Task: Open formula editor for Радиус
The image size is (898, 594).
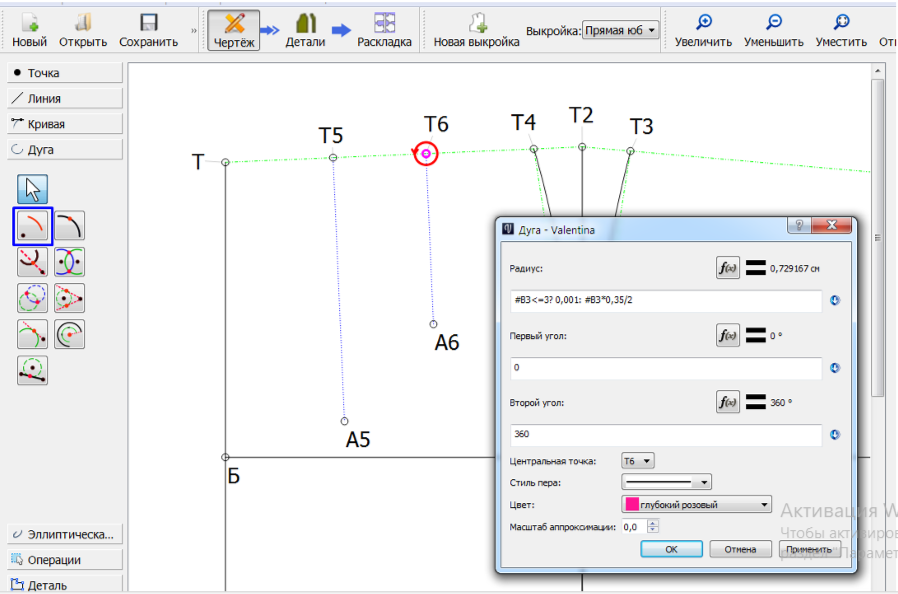Action: click(727, 268)
